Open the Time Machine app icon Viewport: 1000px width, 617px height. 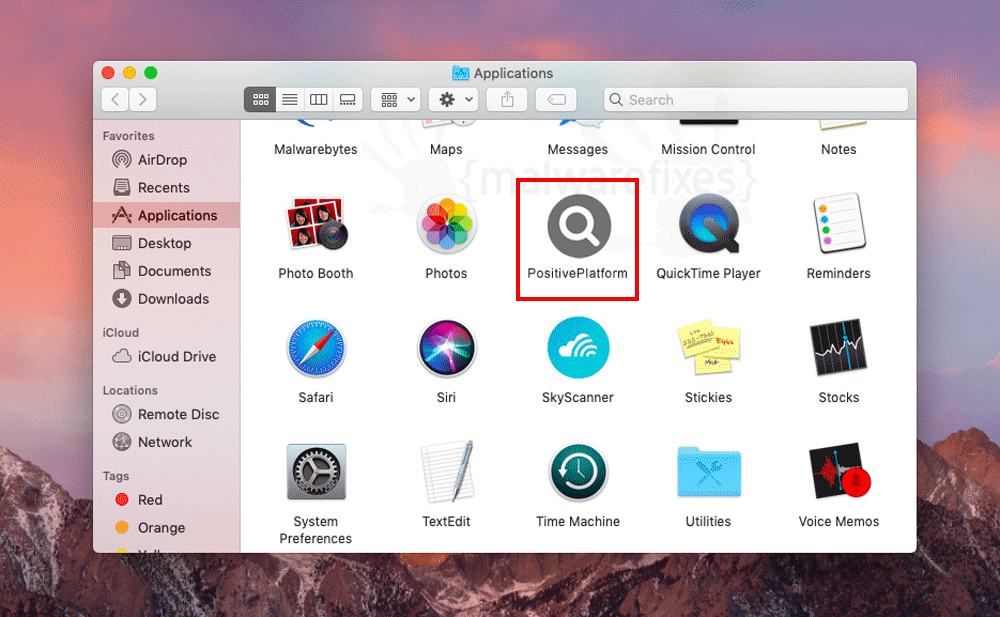(578, 472)
